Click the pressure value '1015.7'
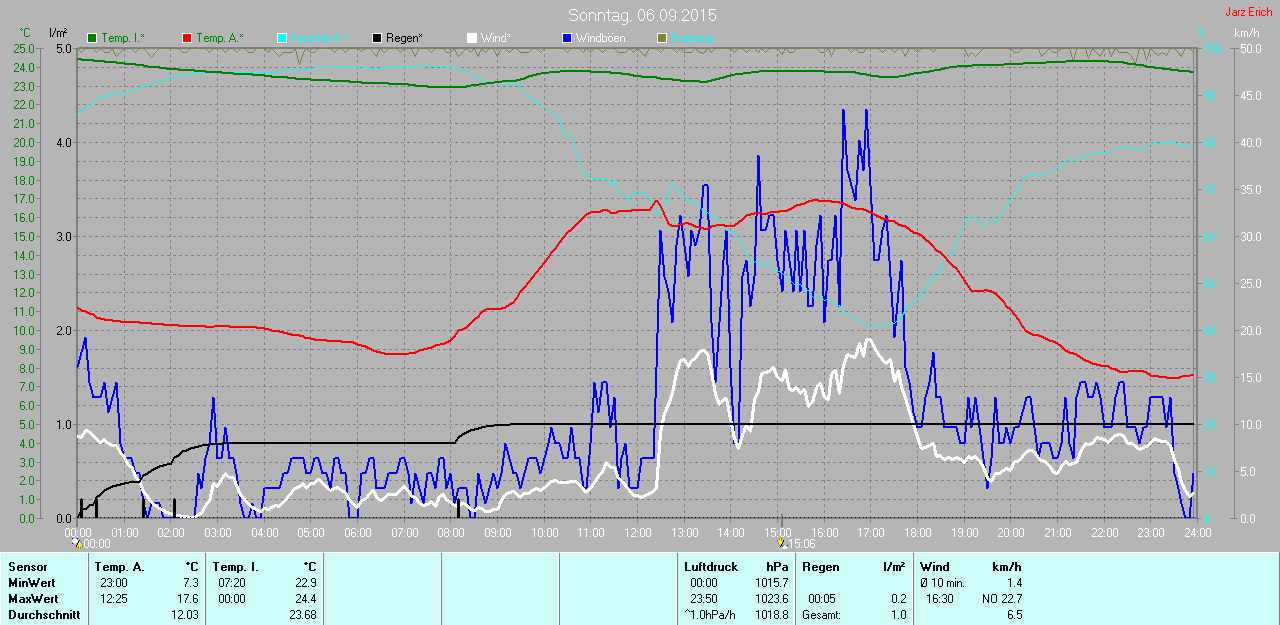The image size is (1280, 625). pyautogui.click(x=771, y=582)
